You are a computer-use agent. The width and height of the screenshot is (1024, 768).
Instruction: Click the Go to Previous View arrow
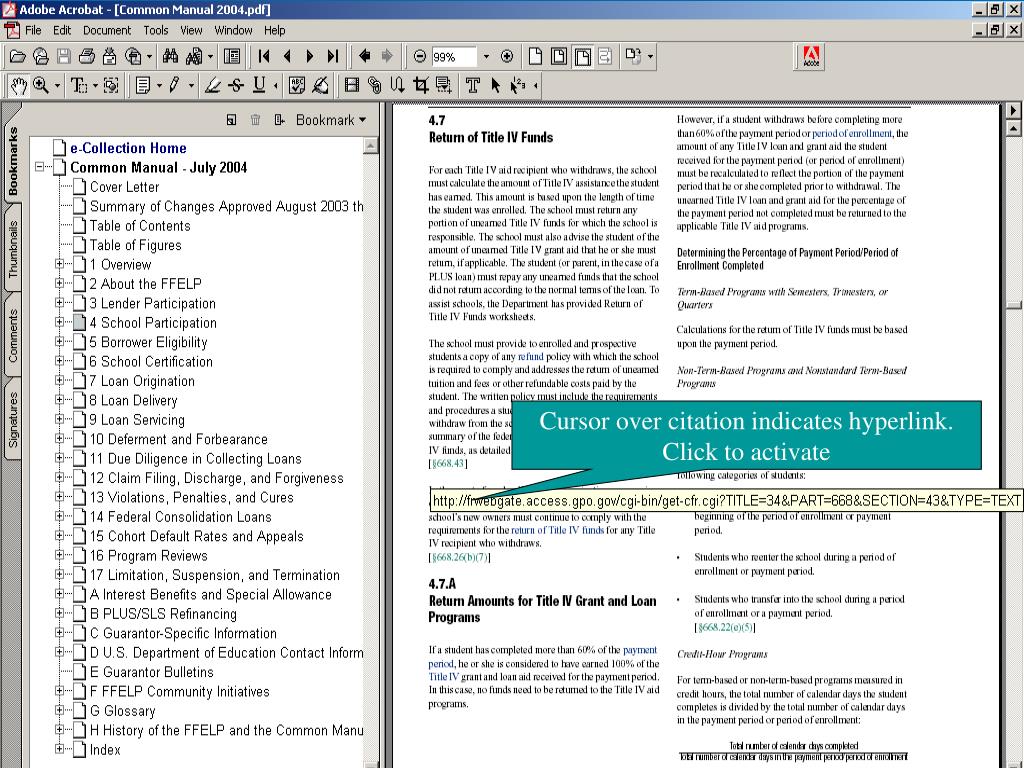coord(364,57)
